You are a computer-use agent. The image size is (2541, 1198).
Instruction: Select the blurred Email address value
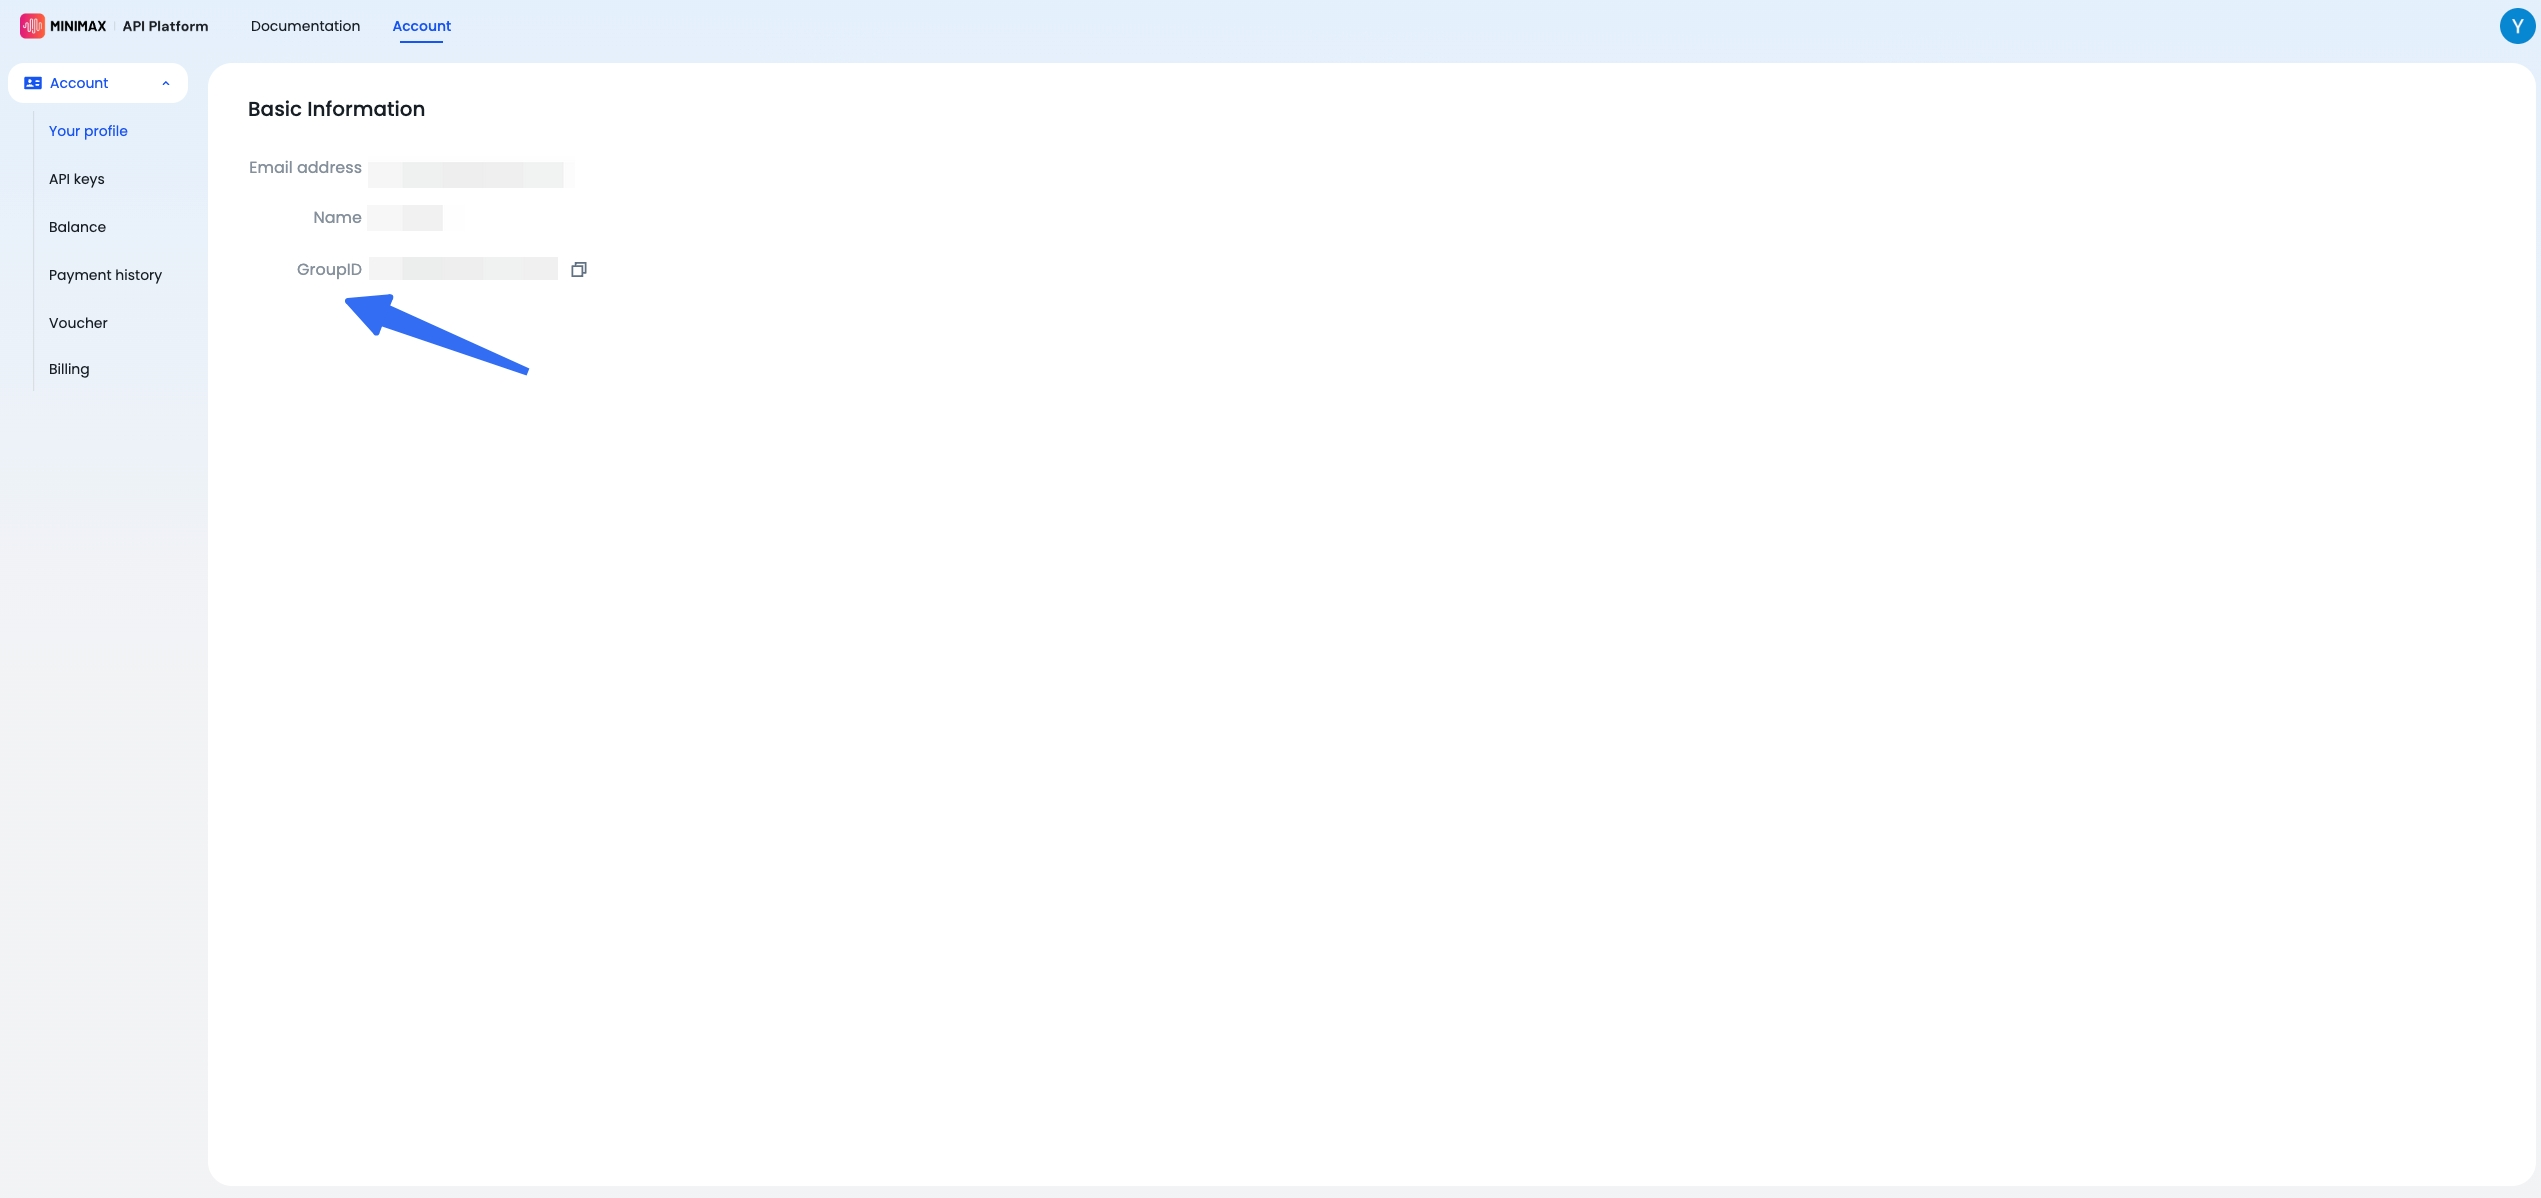tap(470, 174)
